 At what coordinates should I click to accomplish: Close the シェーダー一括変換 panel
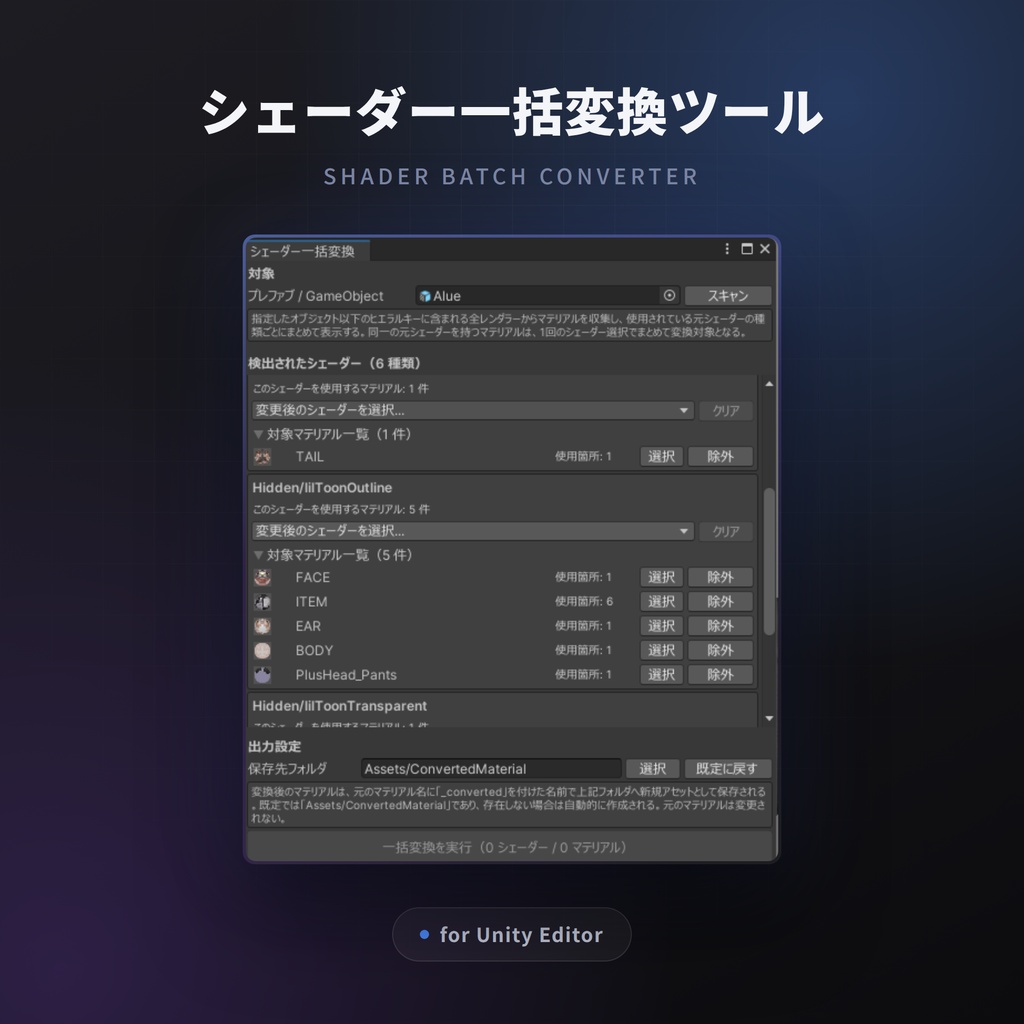(x=765, y=249)
